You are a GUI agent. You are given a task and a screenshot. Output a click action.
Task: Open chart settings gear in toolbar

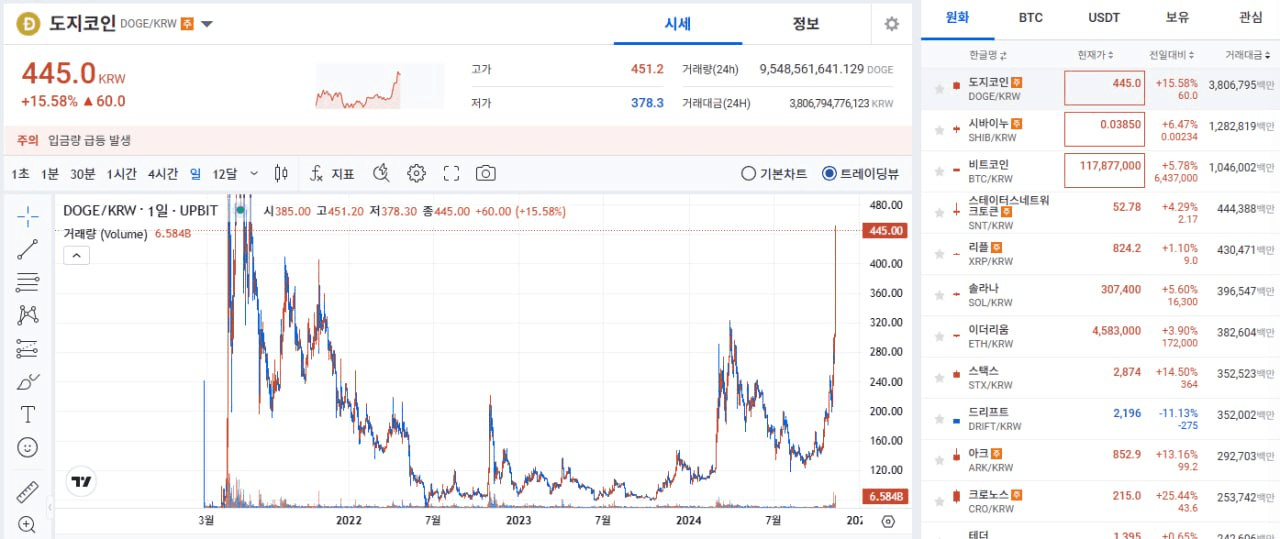417,173
